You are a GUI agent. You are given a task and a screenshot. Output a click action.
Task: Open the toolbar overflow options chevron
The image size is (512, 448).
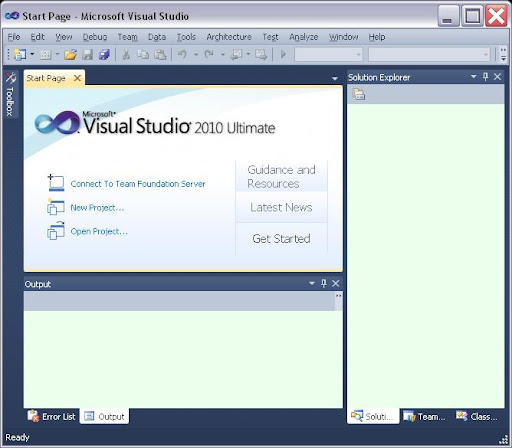tap(504, 54)
